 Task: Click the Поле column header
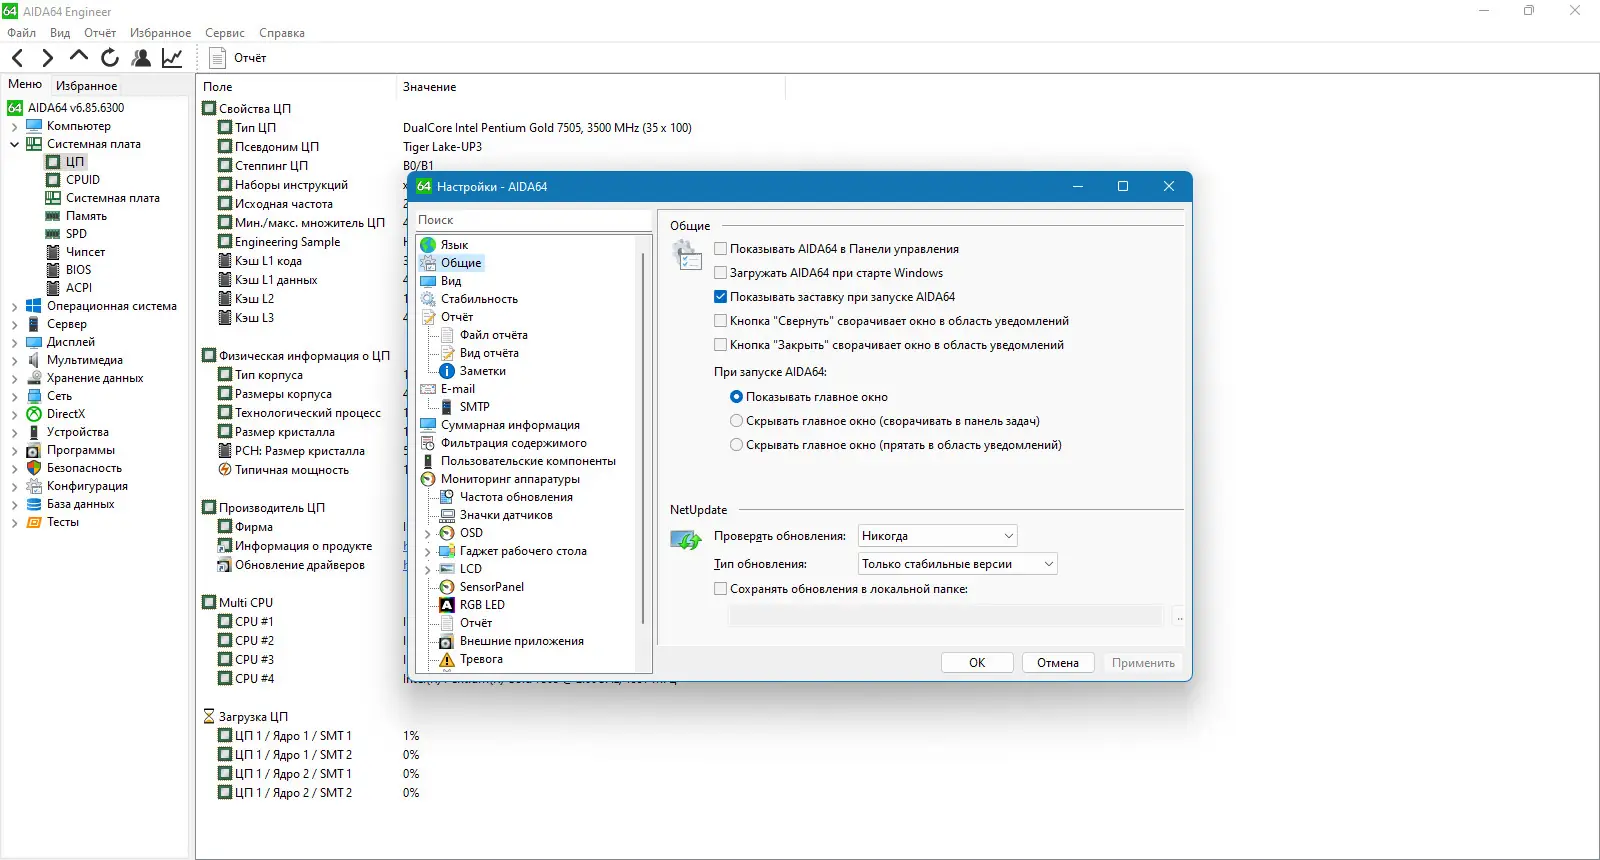click(296, 87)
